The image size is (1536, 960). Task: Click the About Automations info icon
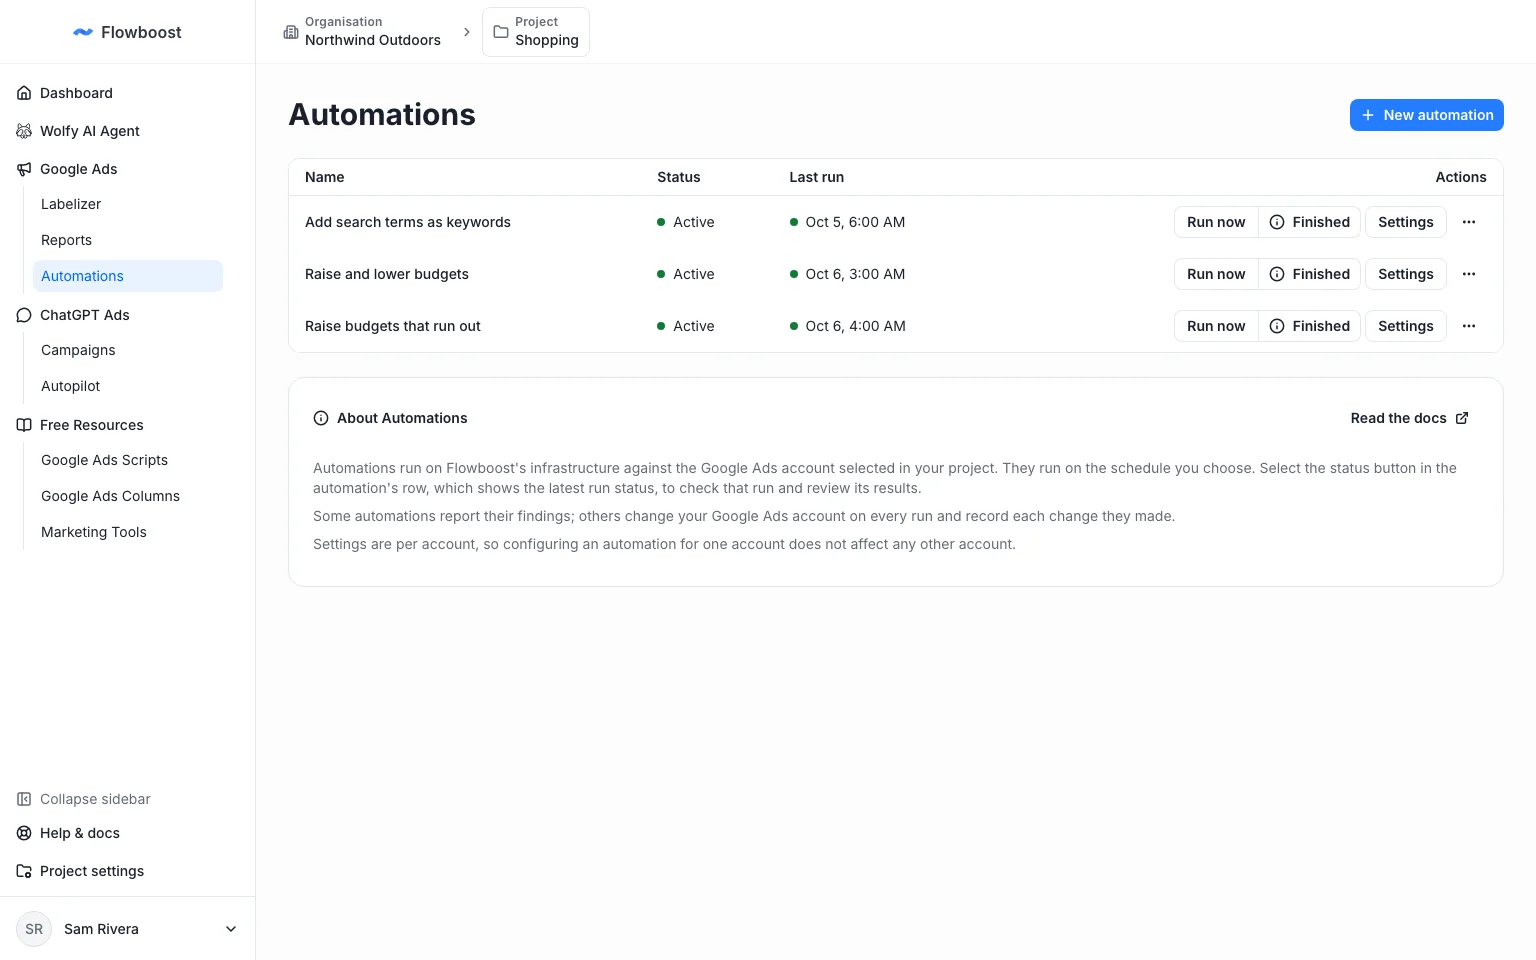click(321, 418)
